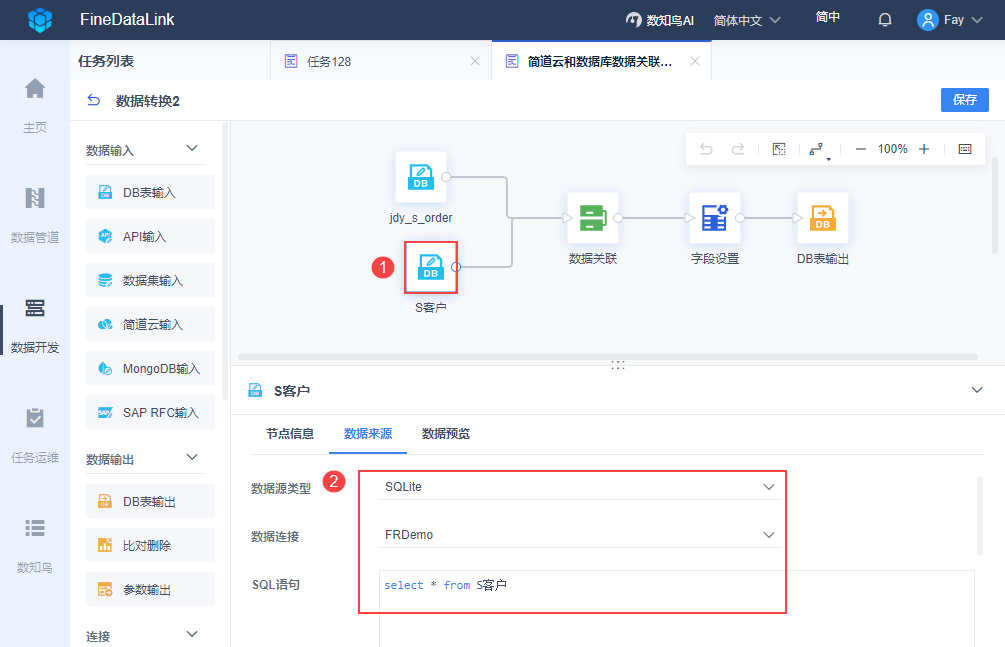Viewport: 1005px width, 647px height.
Task: Pick MongoDB输入 from operator list
Action: [151, 368]
